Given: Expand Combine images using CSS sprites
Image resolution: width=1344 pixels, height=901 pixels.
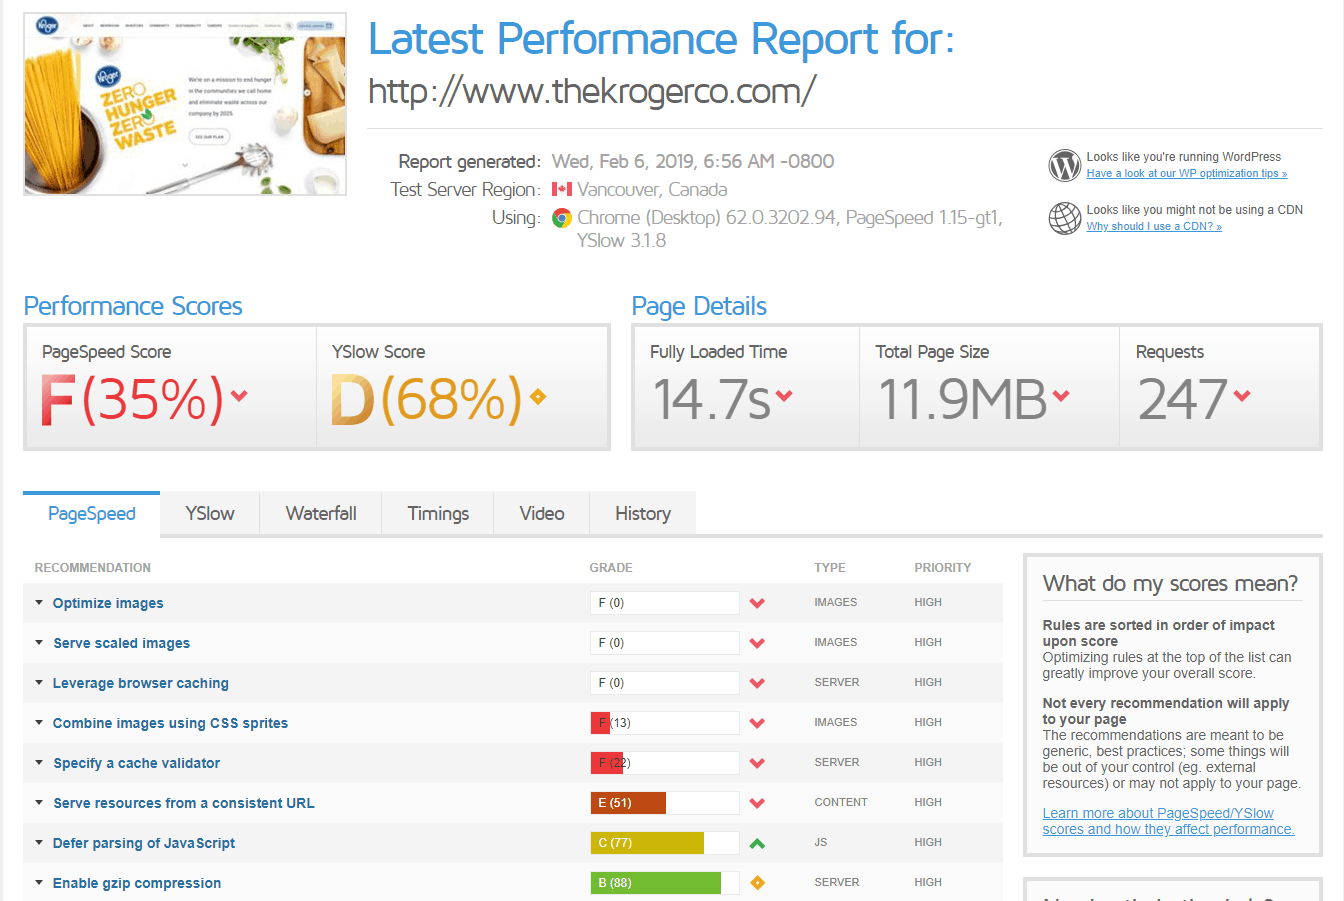Looking at the screenshot, I should 170,723.
